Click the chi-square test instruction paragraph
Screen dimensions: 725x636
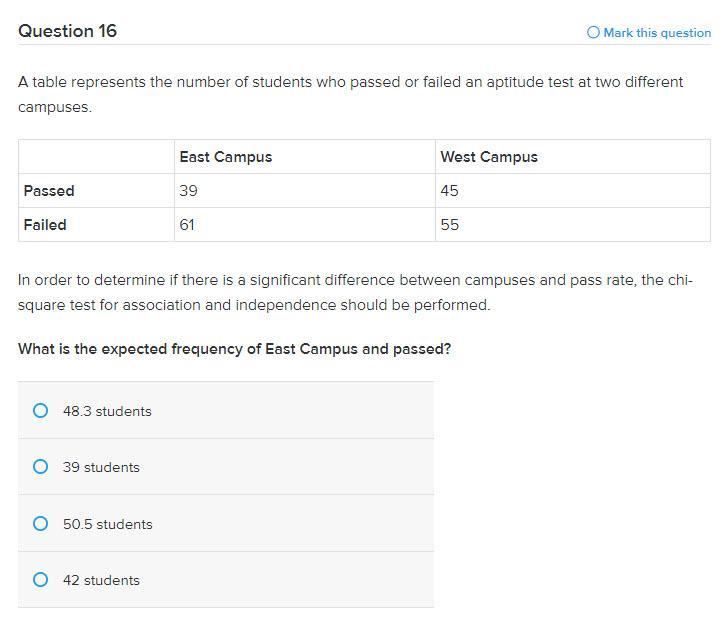pyautogui.click(x=355, y=292)
